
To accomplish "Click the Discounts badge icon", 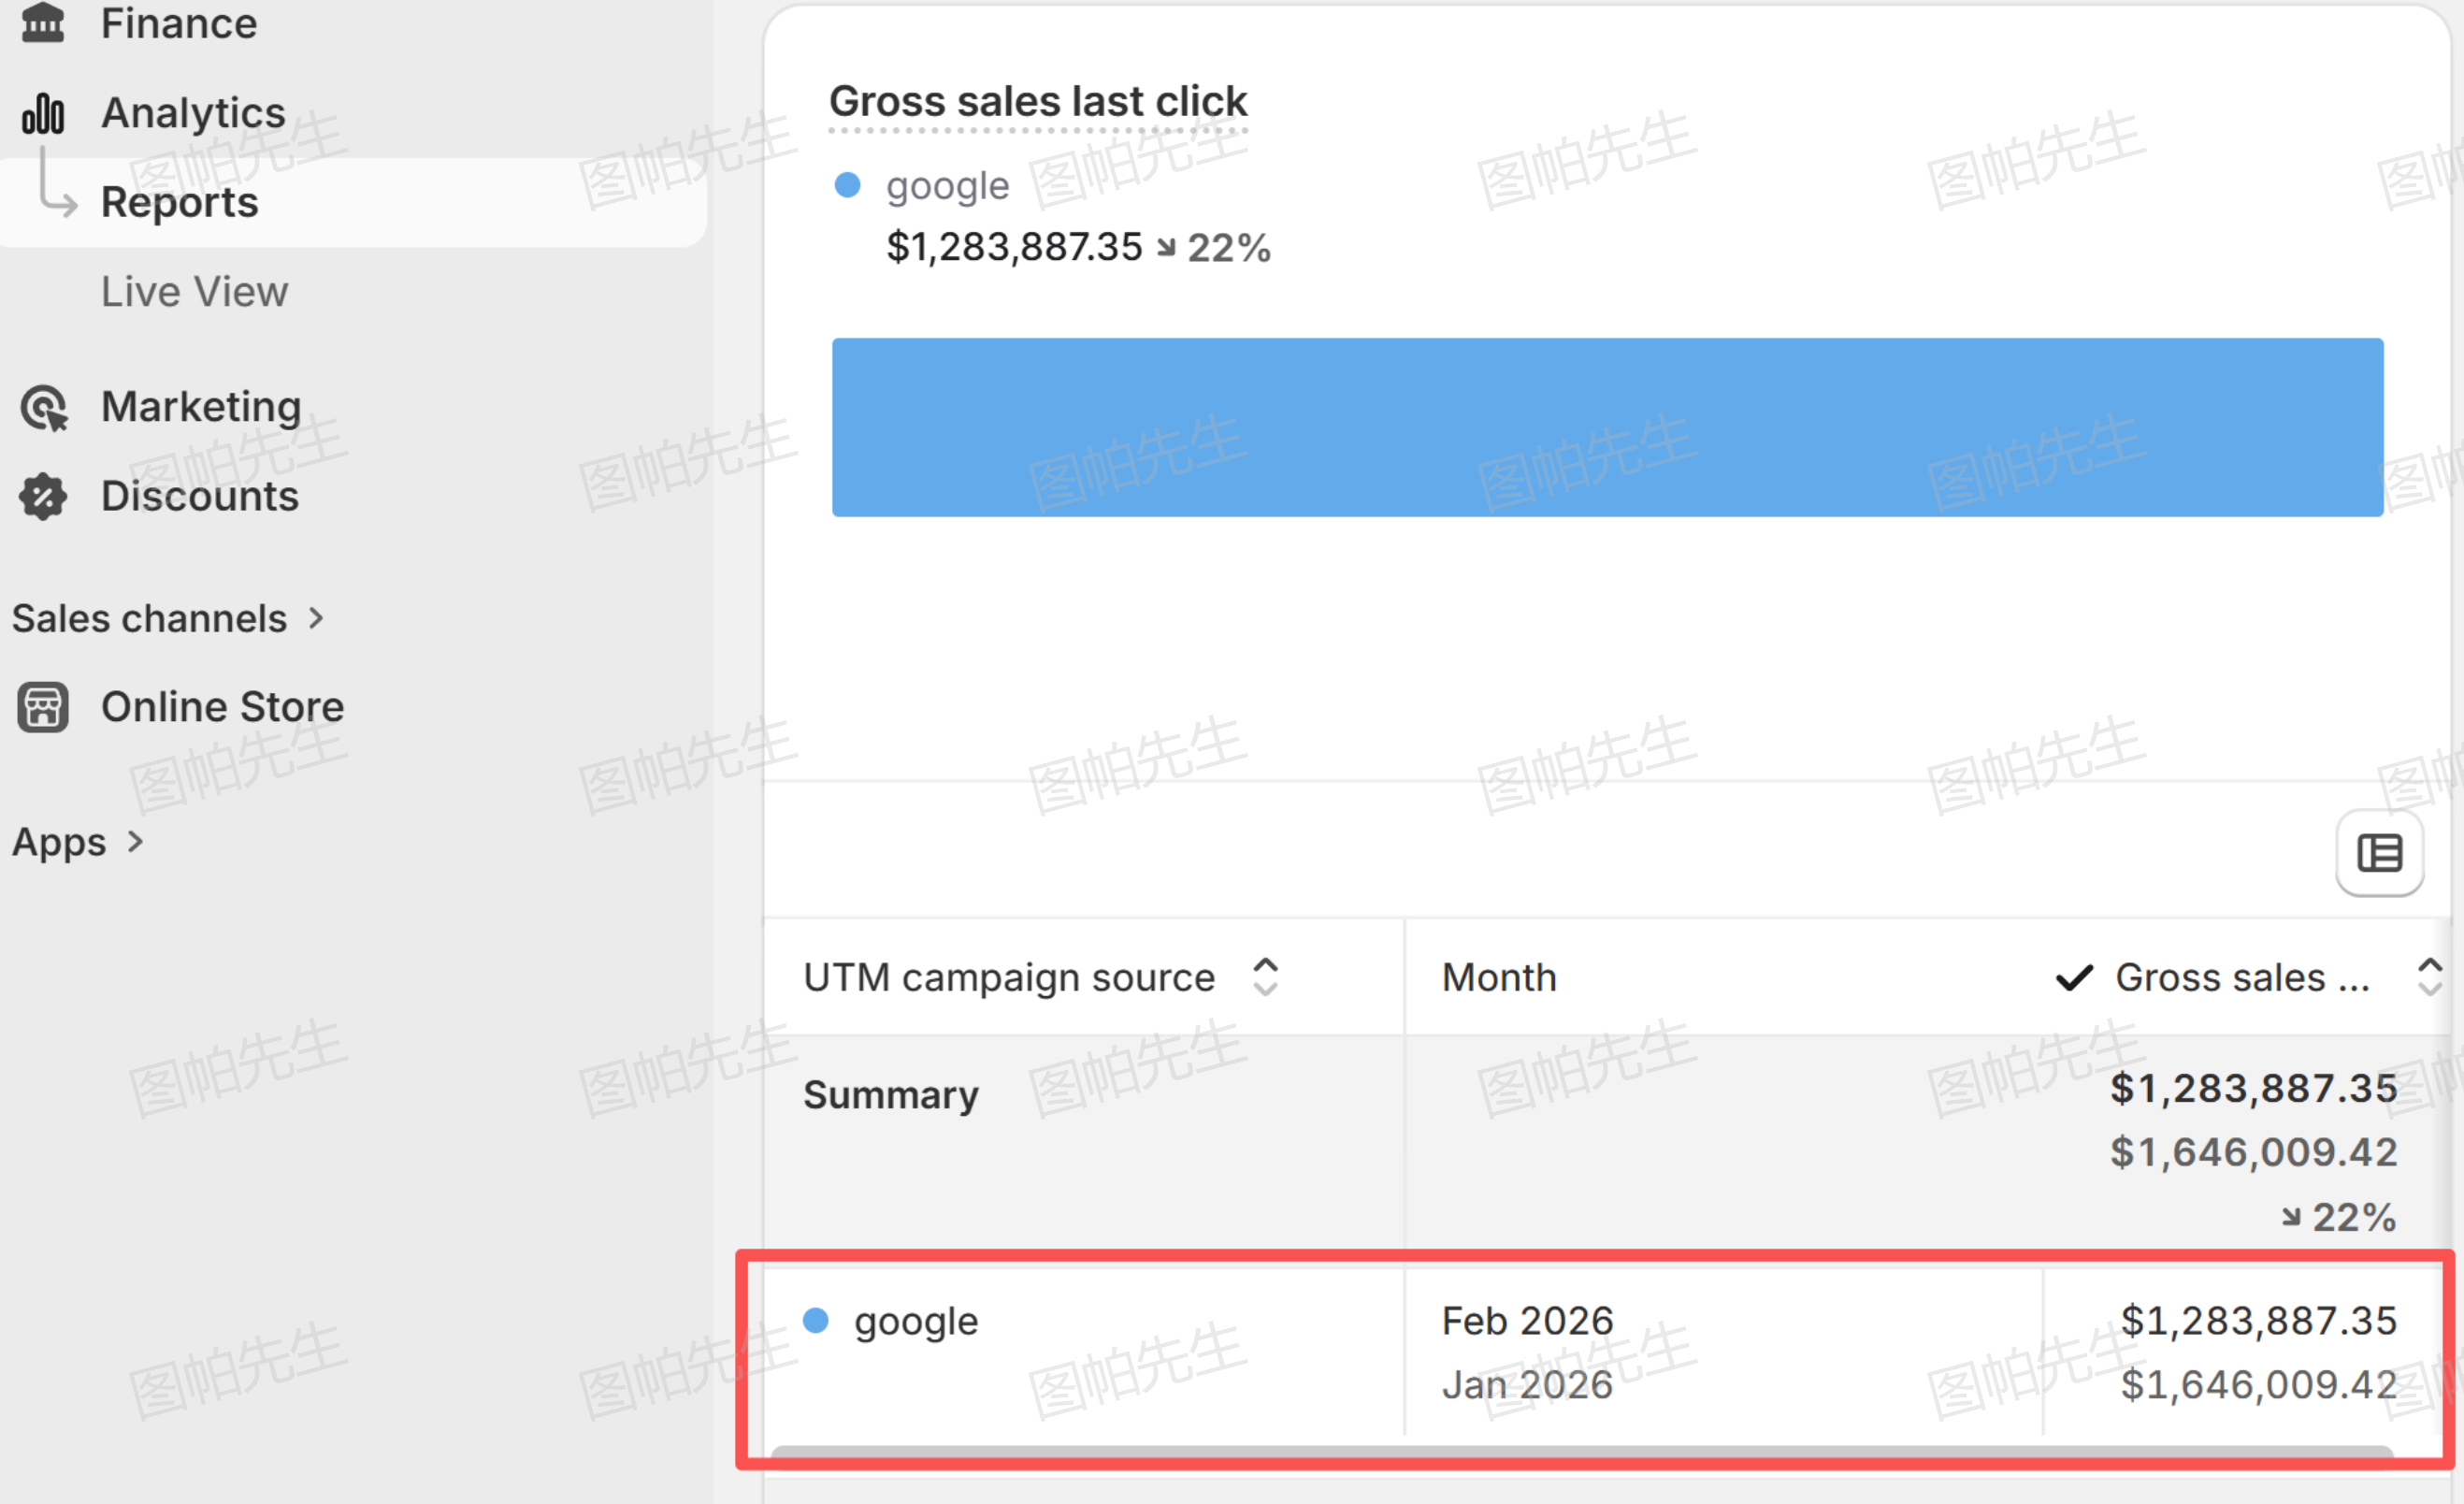I will [43, 497].
